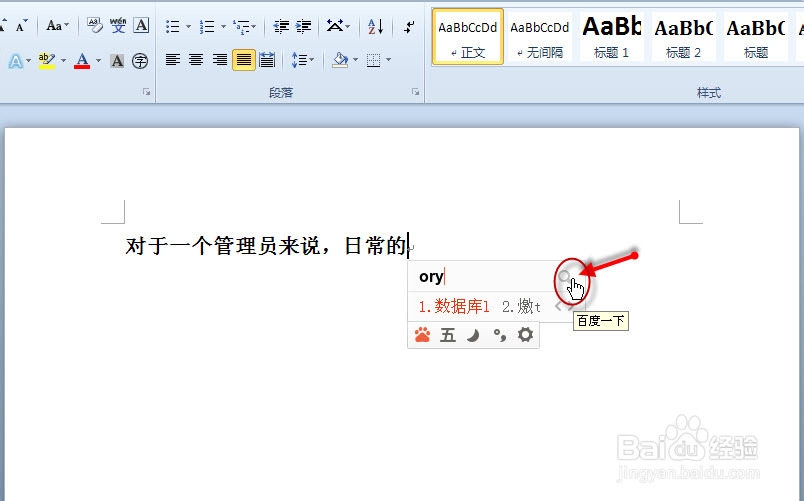Apply Distributed alignment to paragraph
This screenshot has width=804, height=501.
click(x=267, y=60)
